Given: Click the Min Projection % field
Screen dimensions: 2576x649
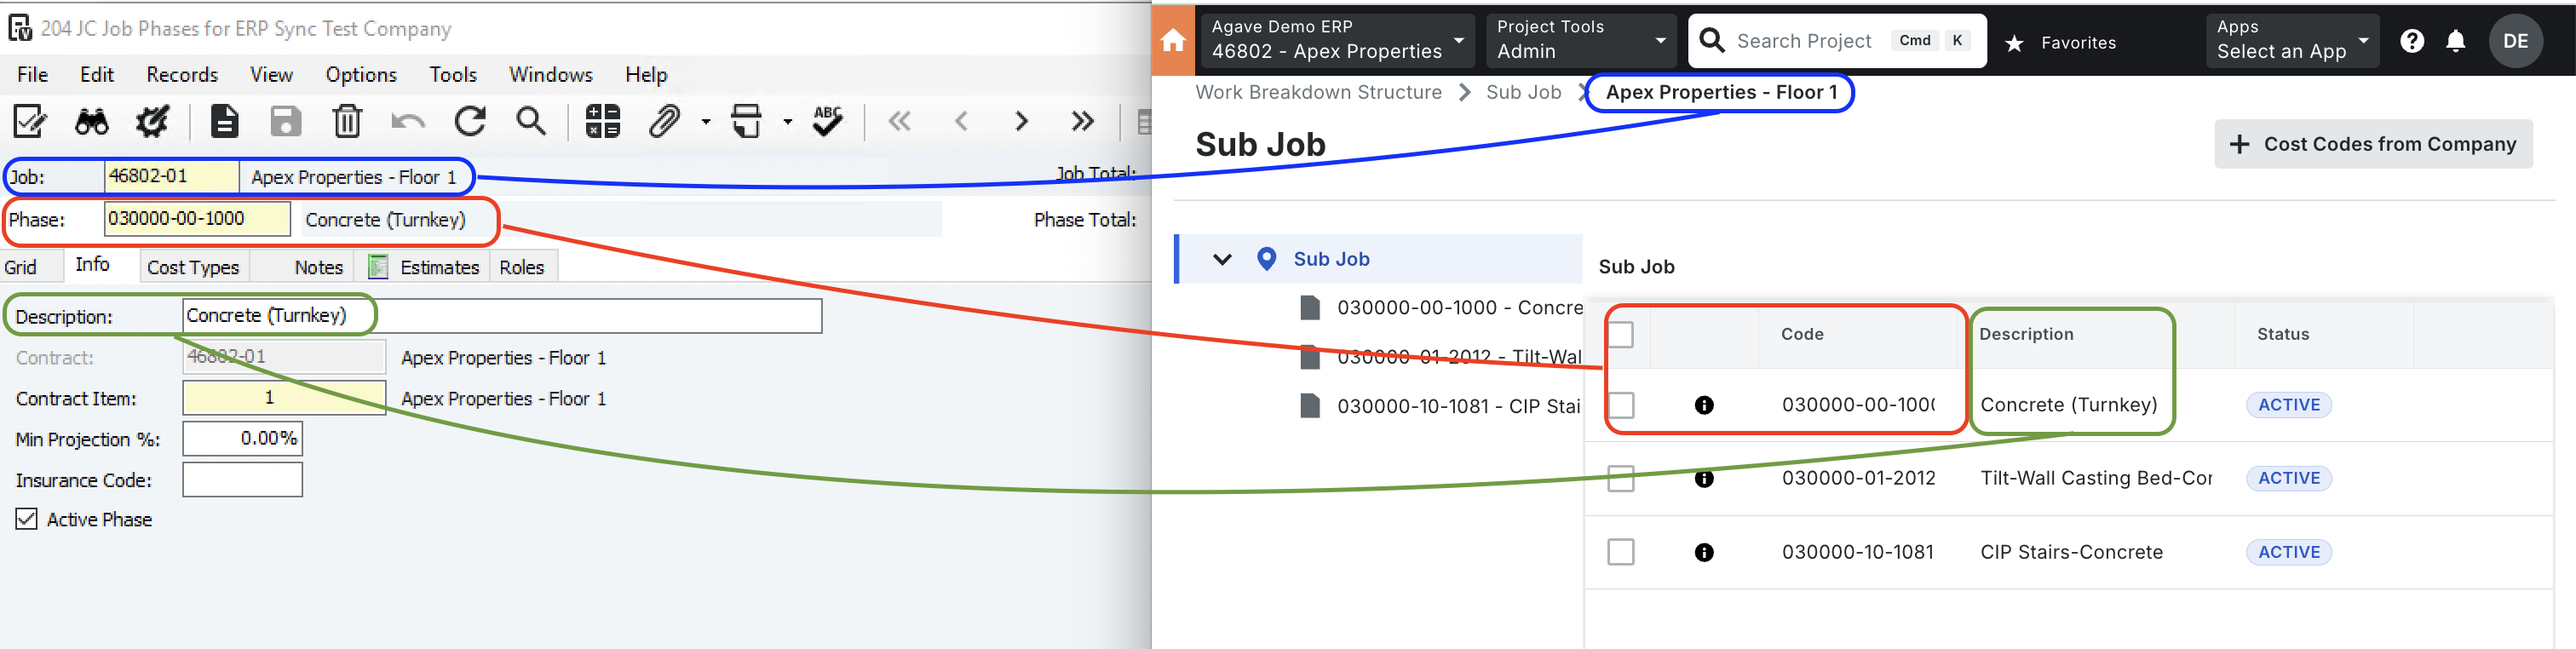Looking at the screenshot, I should point(242,438).
